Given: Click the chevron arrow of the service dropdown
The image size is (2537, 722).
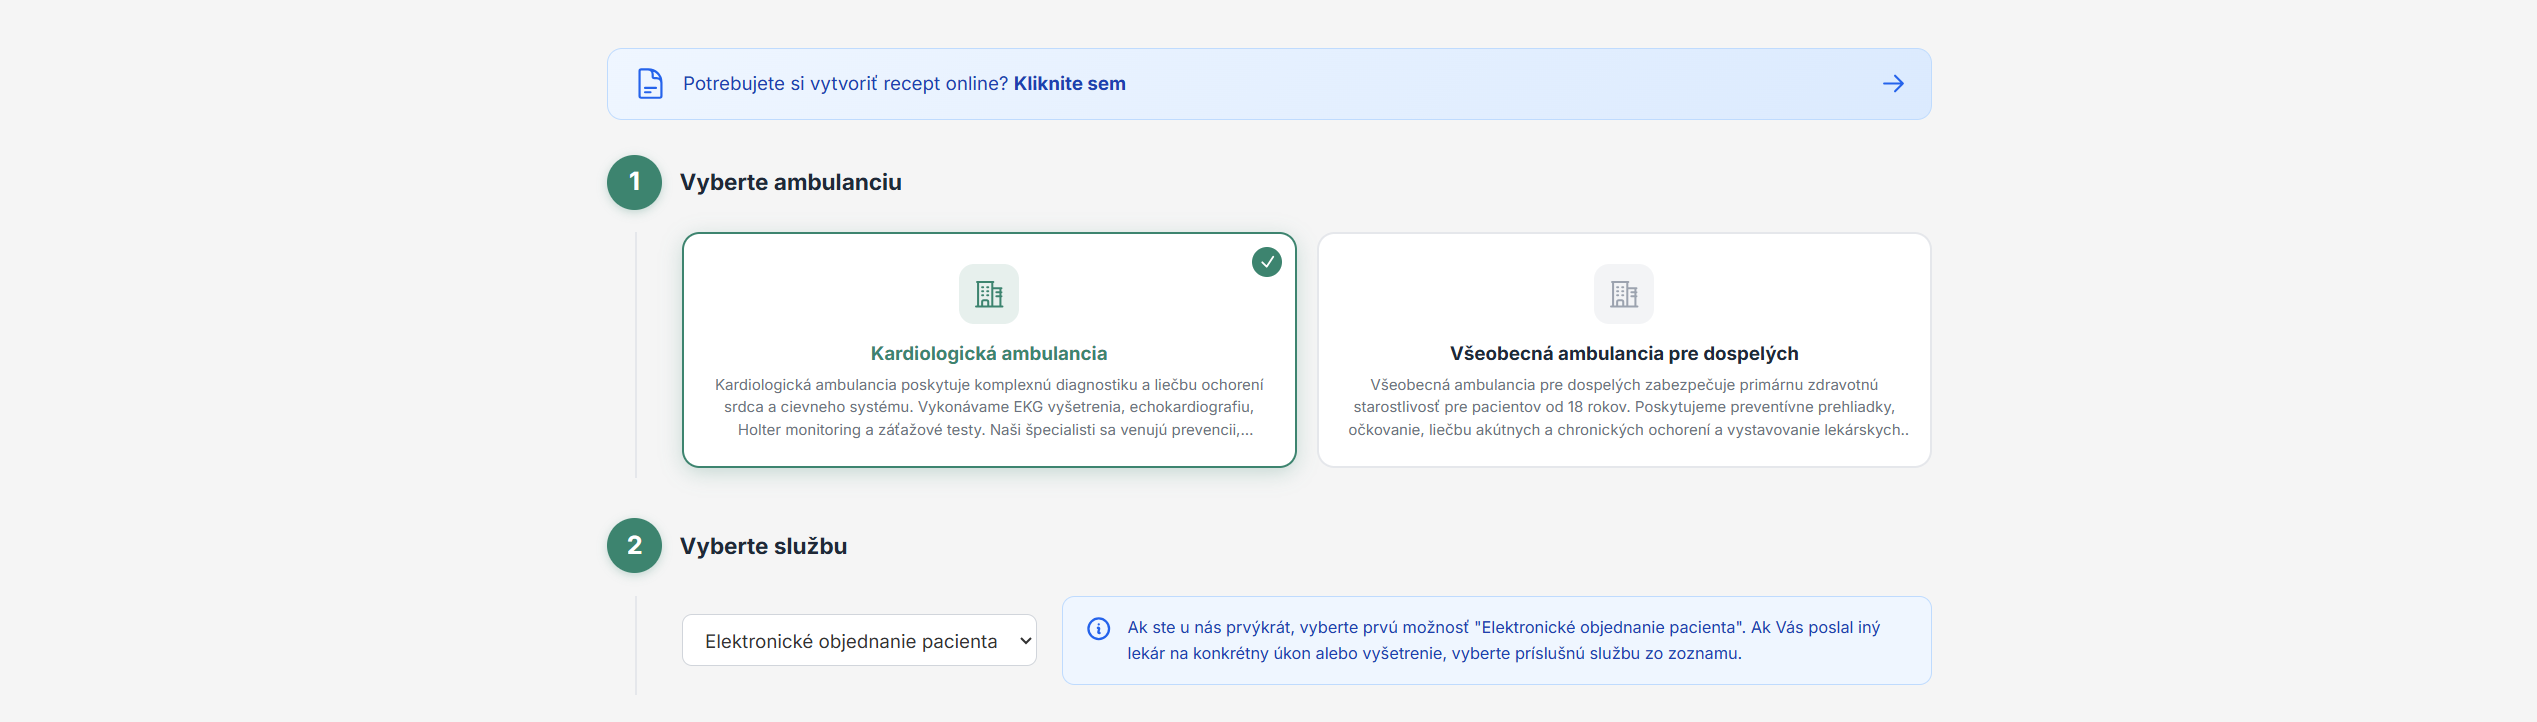Looking at the screenshot, I should pyautogui.click(x=1025, y=641).
